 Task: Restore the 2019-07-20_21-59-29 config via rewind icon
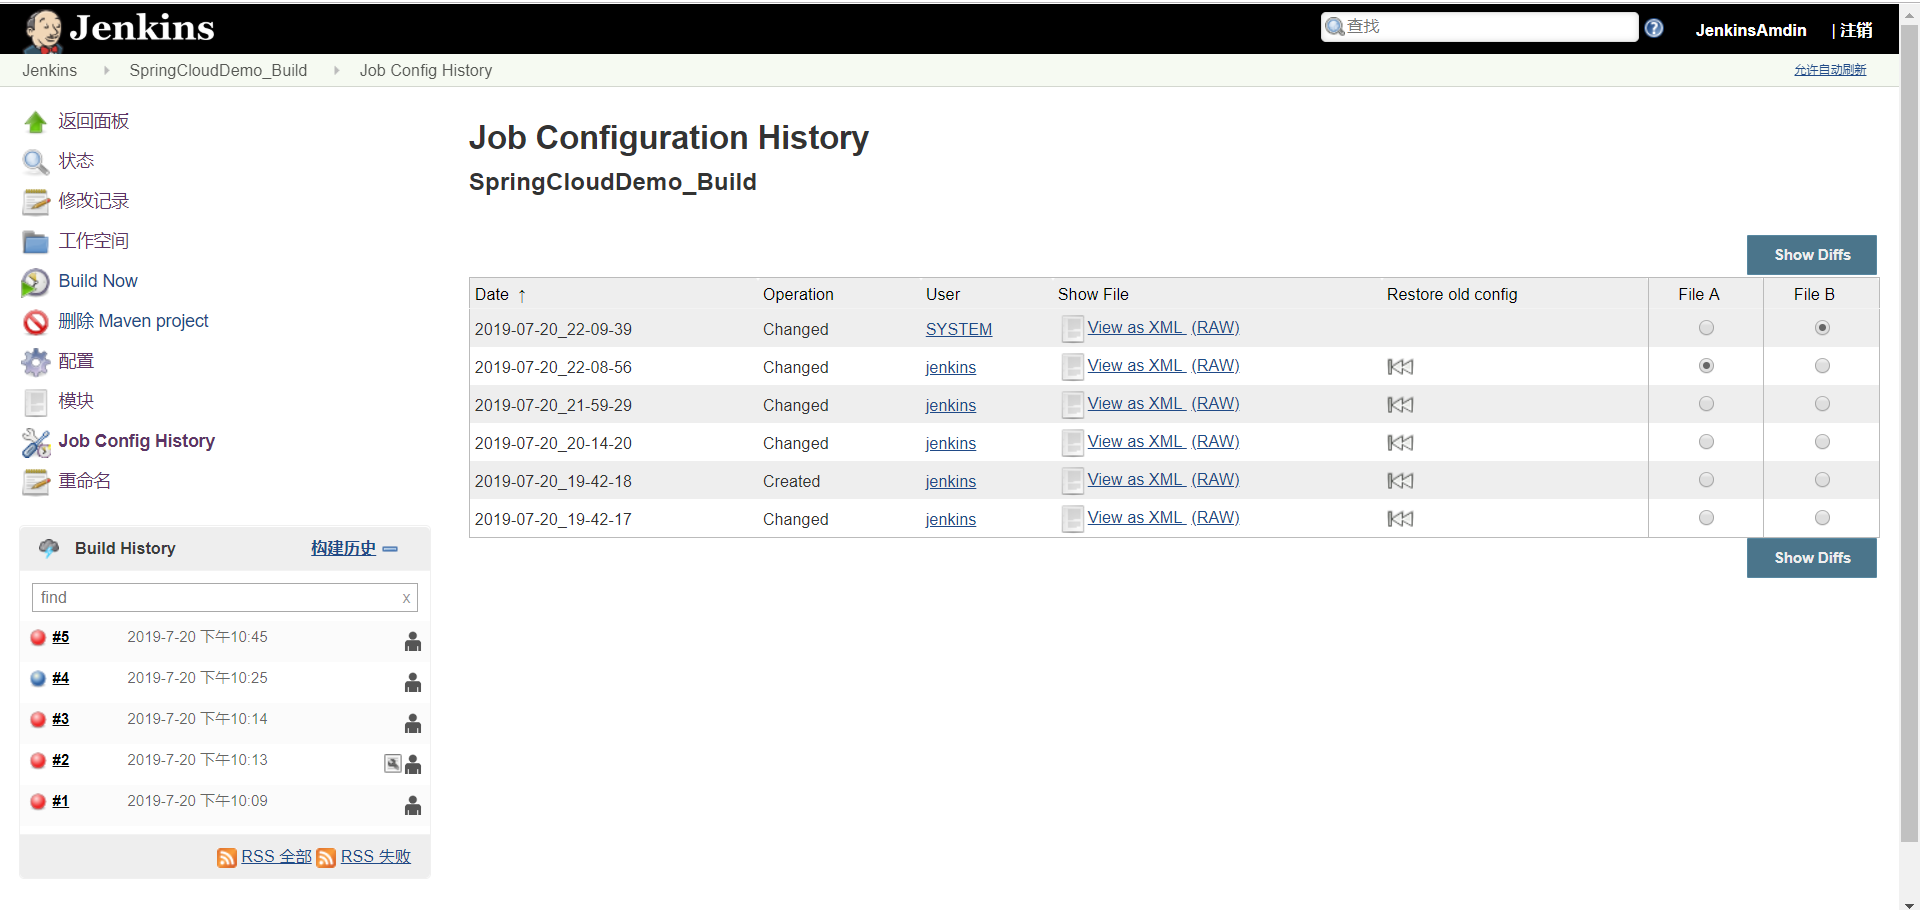[x=1400, y=405]
